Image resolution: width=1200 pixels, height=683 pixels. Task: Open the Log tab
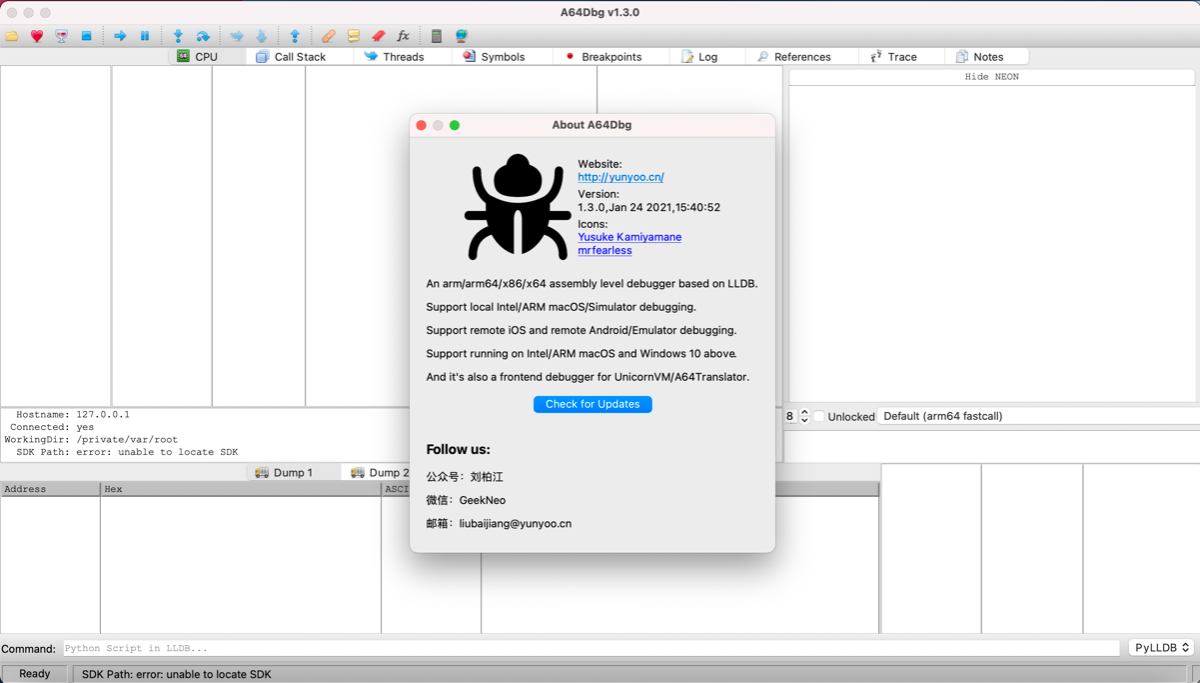(x=707, y=57)
